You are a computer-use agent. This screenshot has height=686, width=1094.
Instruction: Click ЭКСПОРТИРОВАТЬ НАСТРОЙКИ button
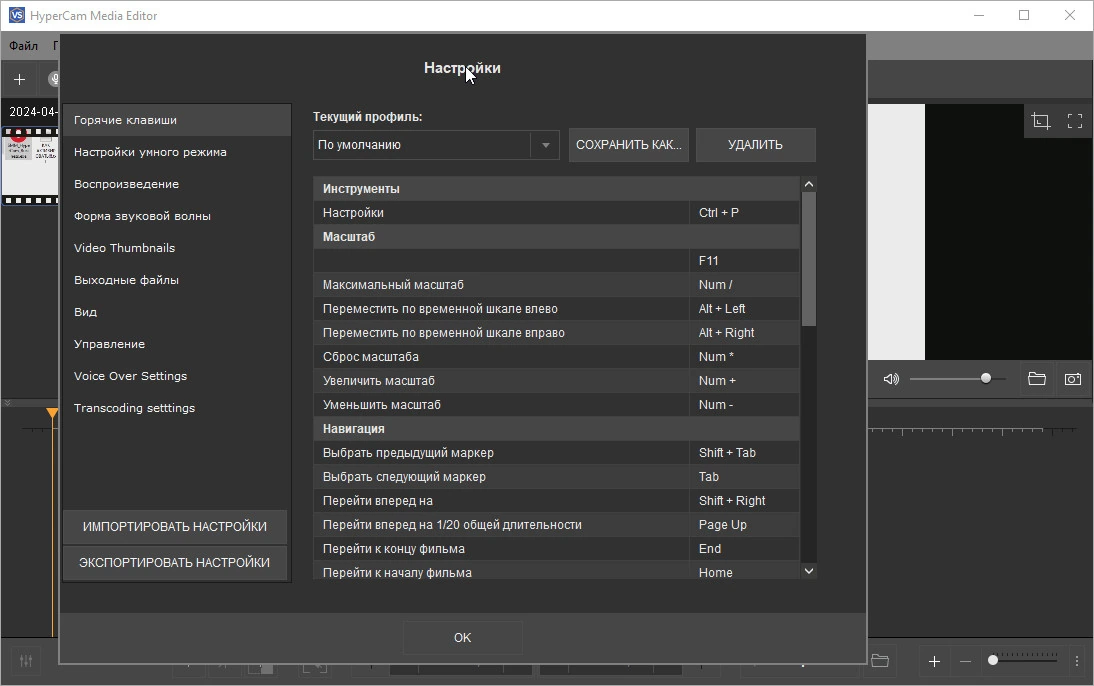point(175,562)
